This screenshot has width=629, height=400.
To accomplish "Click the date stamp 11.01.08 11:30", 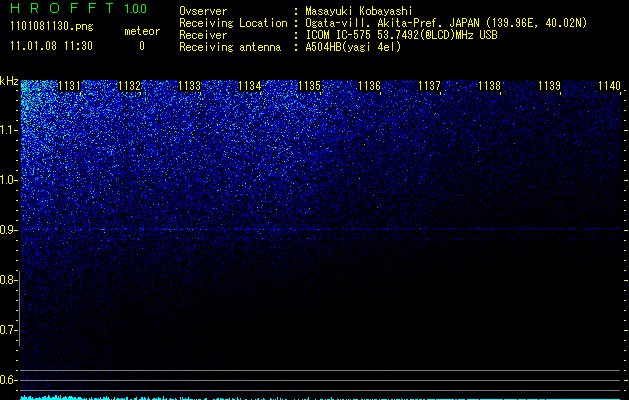I will [51, 46].
